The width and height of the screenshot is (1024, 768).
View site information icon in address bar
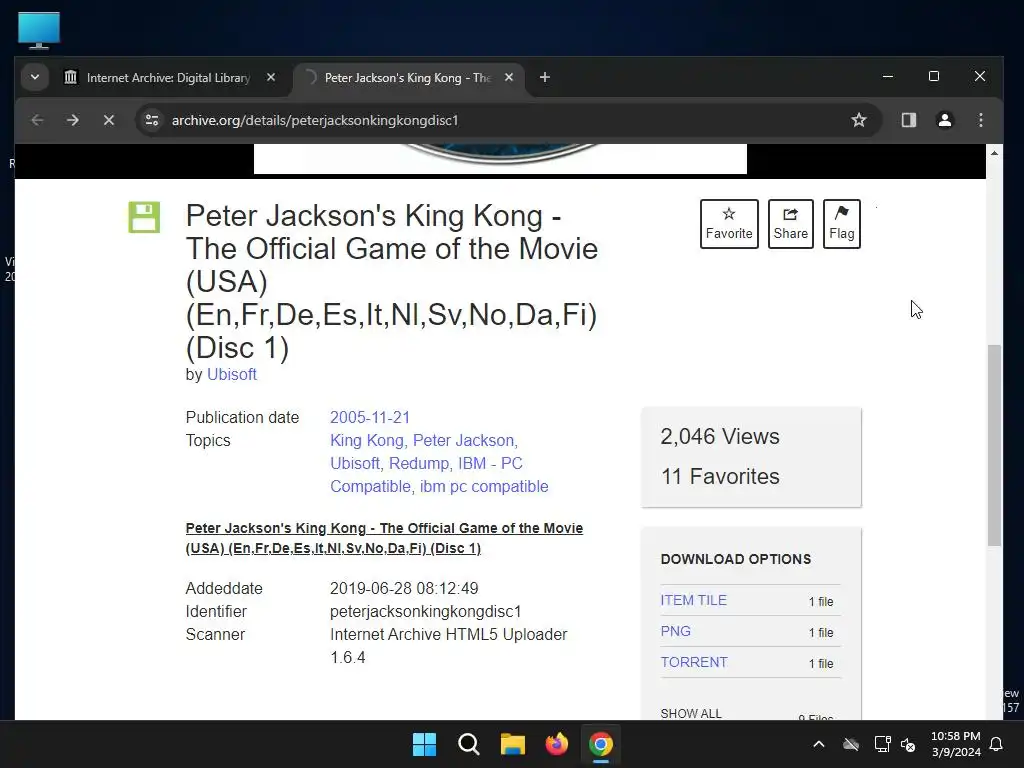pos(152,120)
